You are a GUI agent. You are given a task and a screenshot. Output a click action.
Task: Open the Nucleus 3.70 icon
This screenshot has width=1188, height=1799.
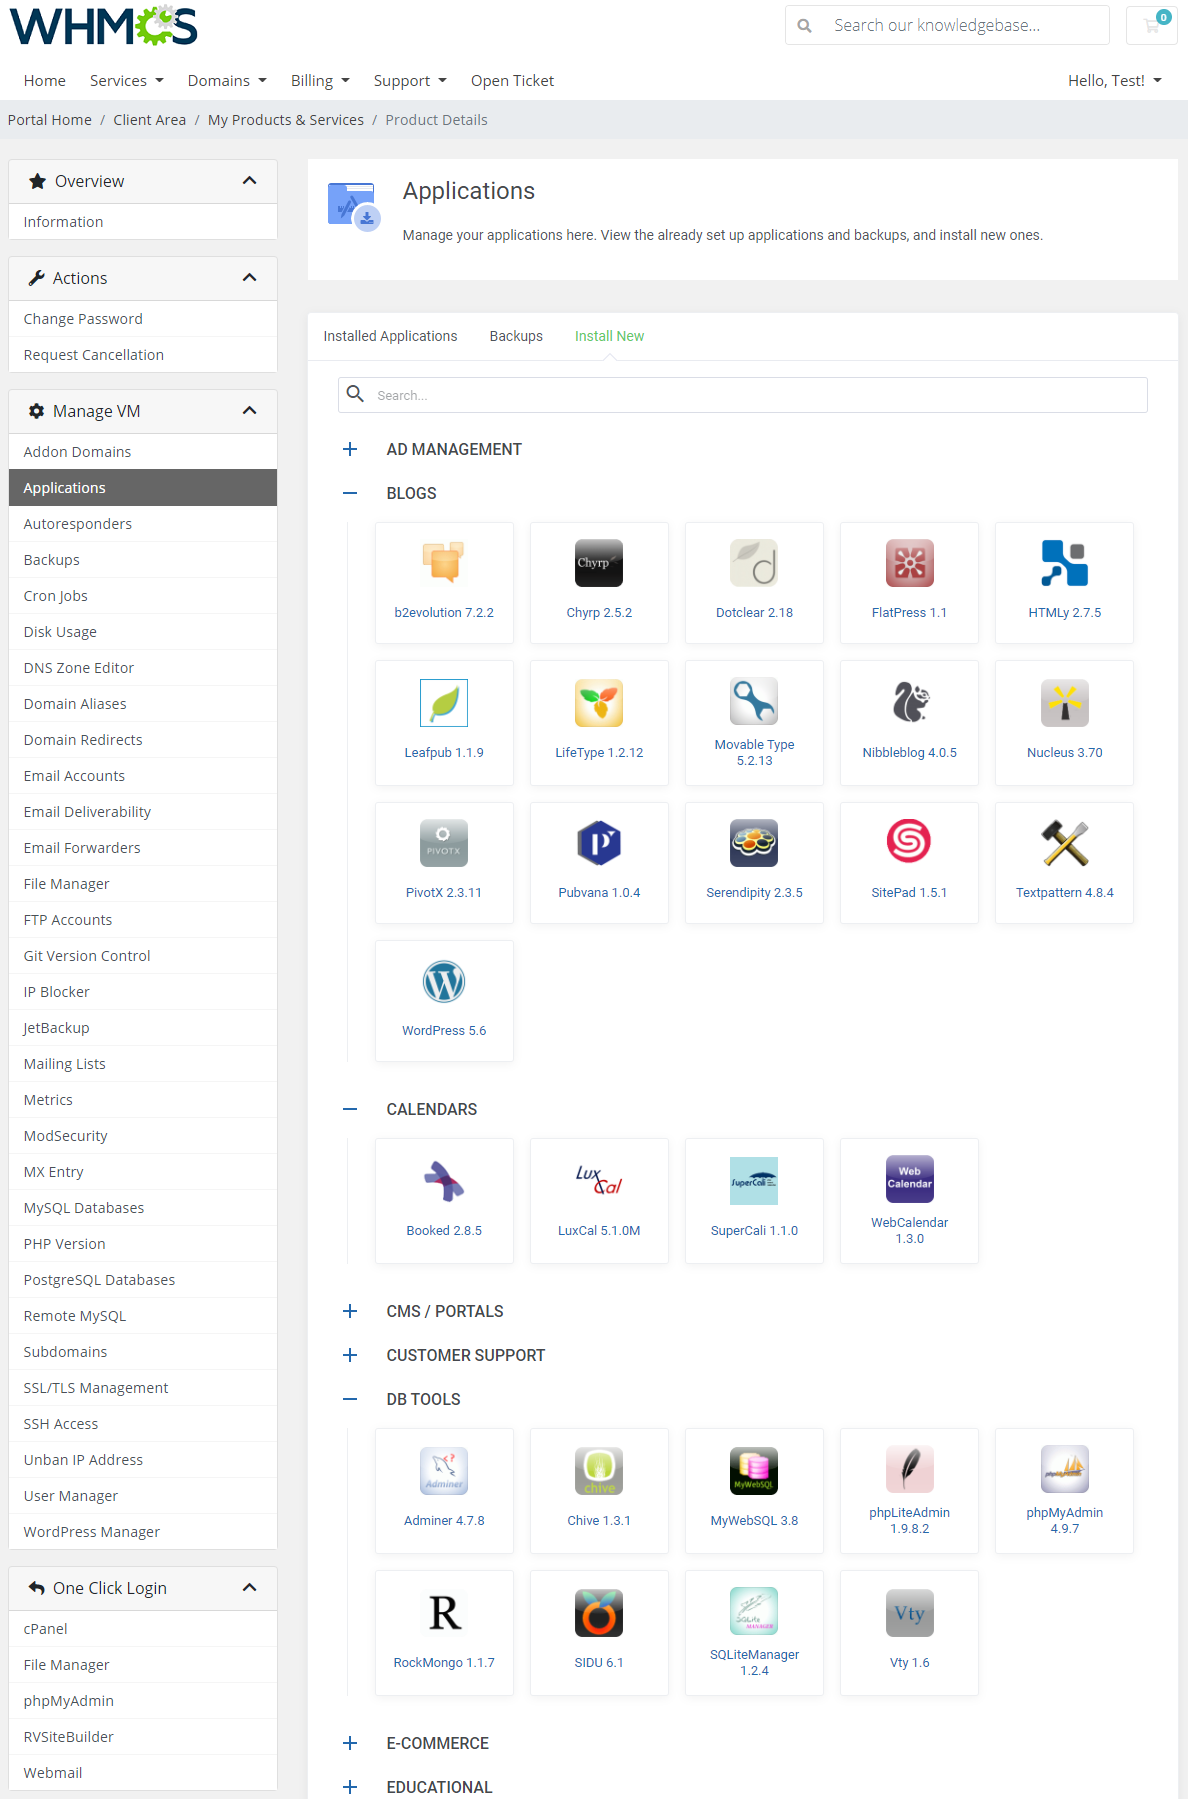1064,702
